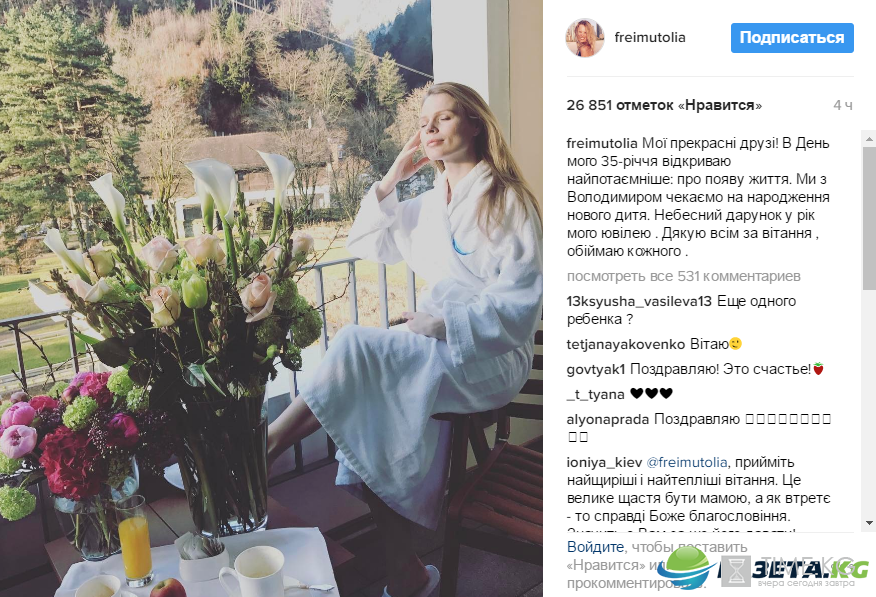Image resolution: width=876 pixels, height=597 pixels.
Task: Open freimutolia username in post header
Action: pyautogui.click(x=650, y=37)
